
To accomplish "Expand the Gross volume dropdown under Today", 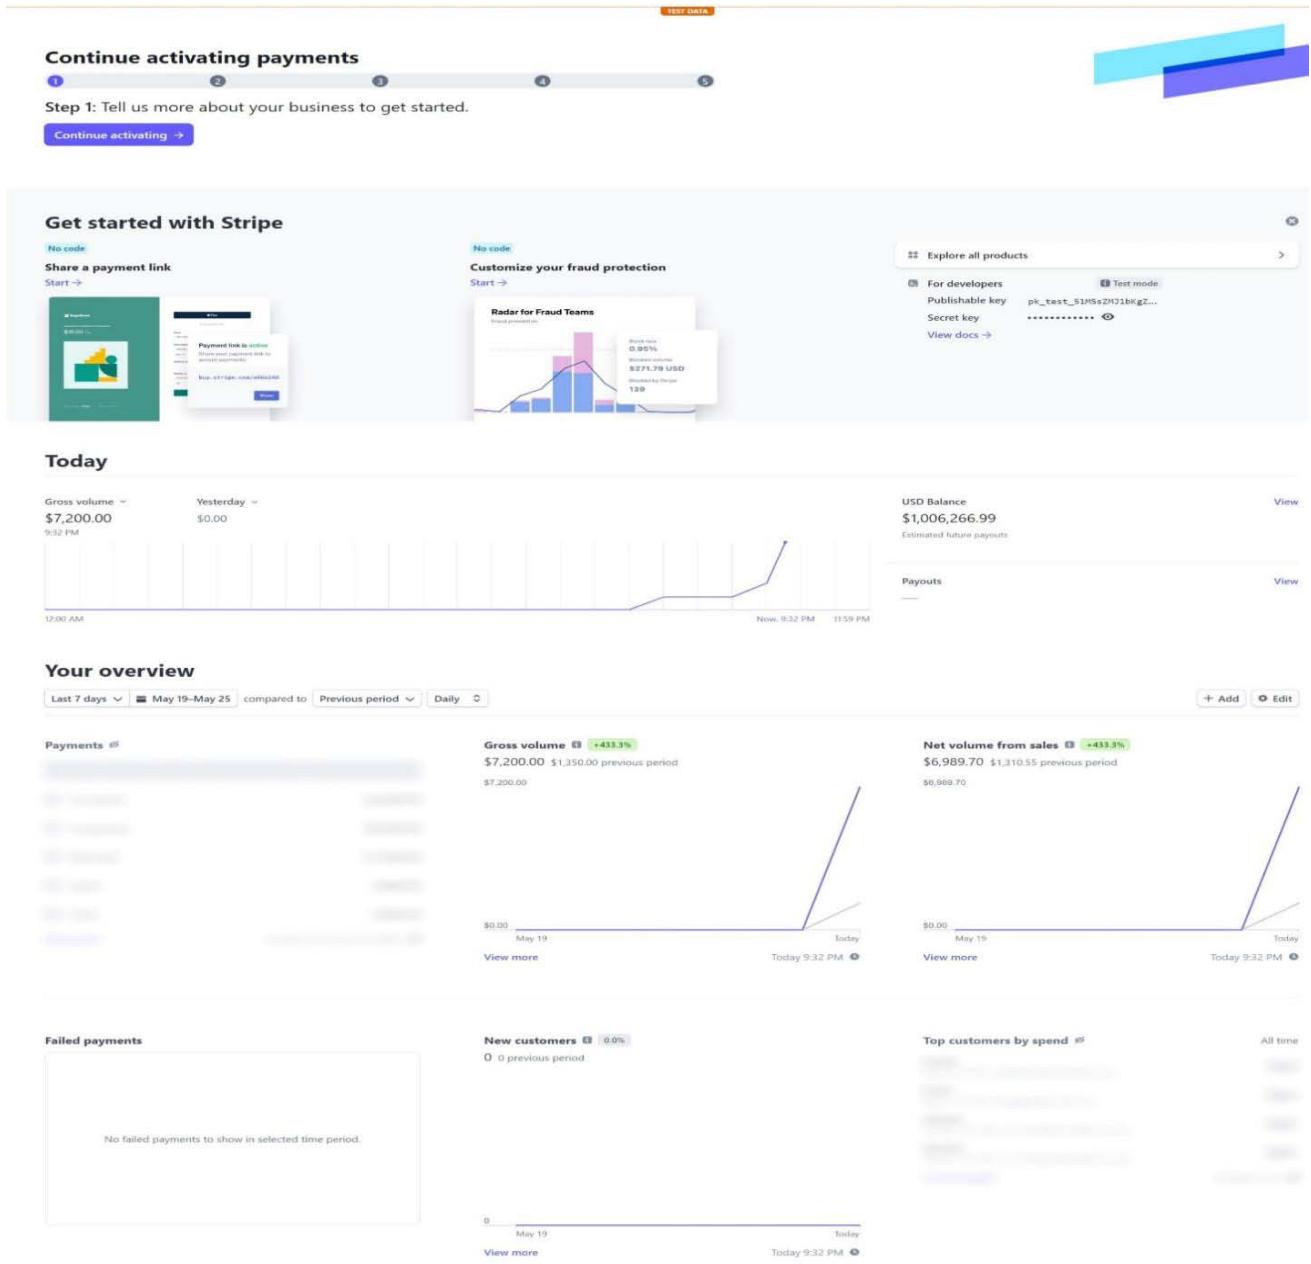I will pos(86,502).
